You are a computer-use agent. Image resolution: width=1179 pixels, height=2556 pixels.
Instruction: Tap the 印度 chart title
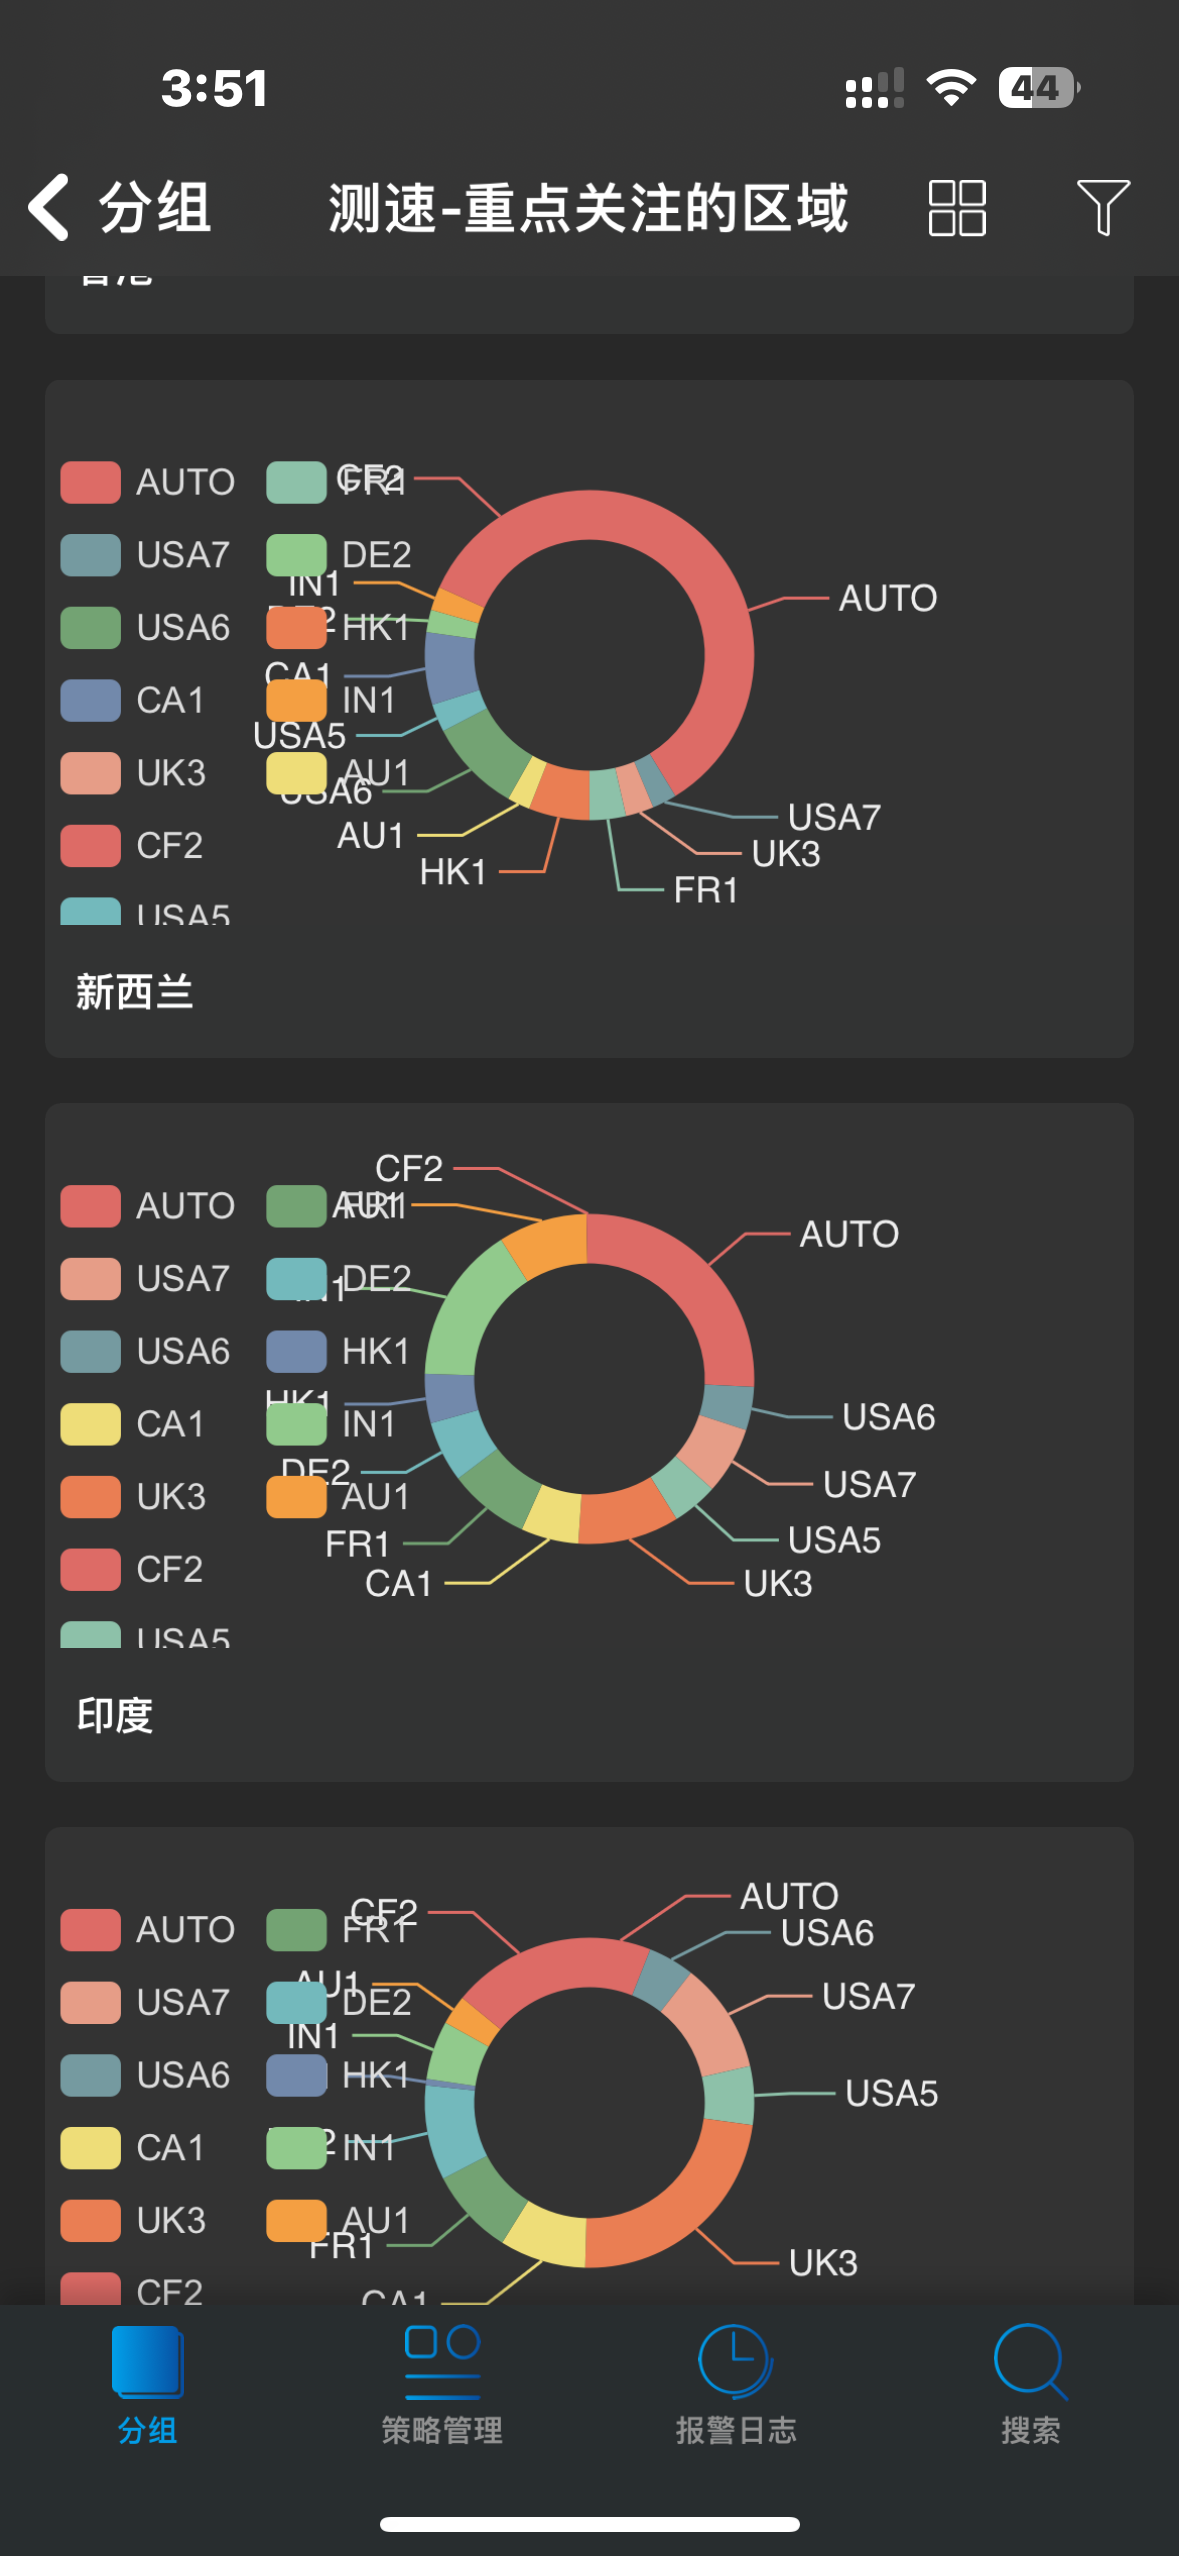[x=115, y=1716]
